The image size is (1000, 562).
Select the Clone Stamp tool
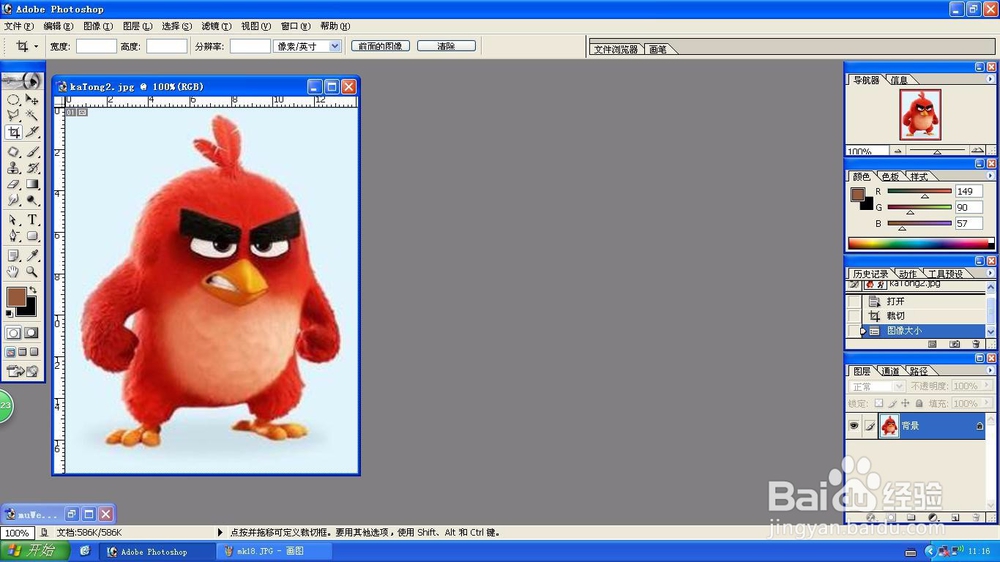coord(13,168)
